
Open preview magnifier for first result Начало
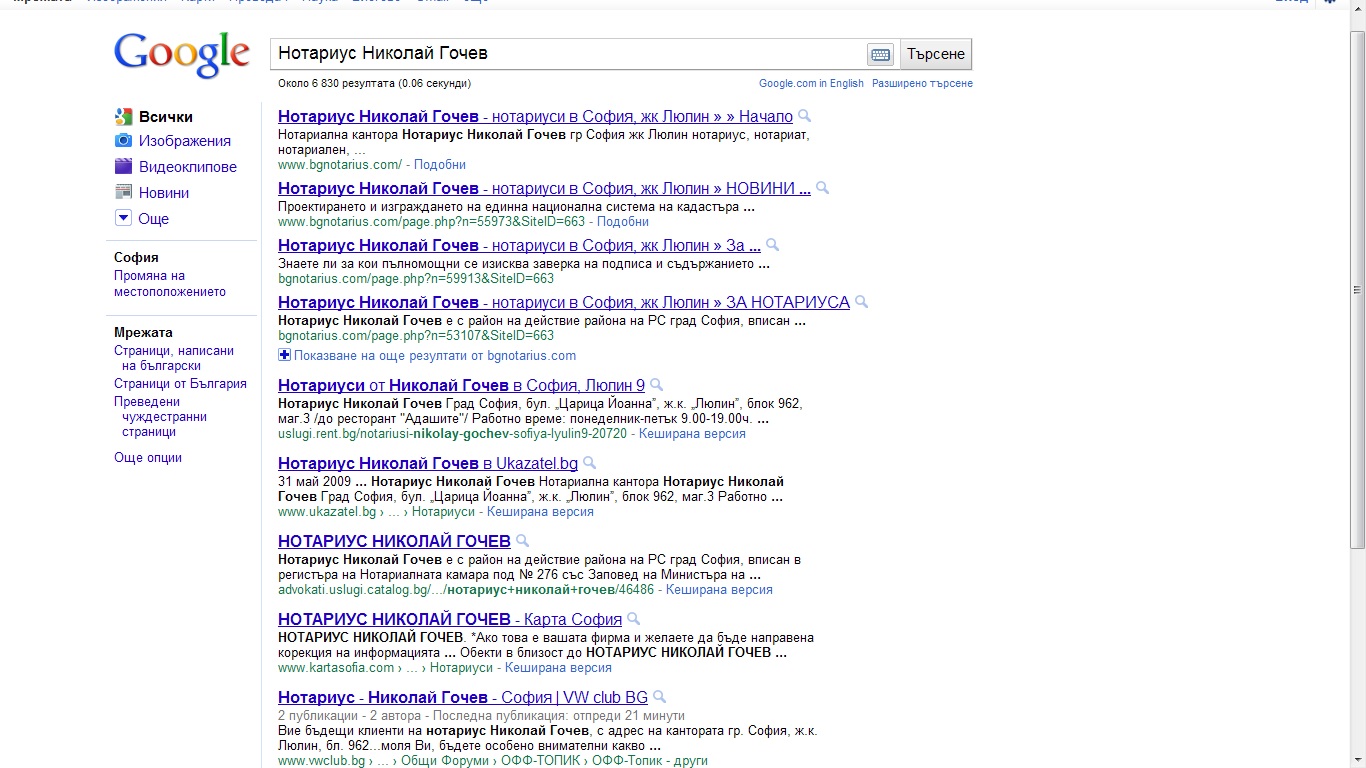click(805, 116)
